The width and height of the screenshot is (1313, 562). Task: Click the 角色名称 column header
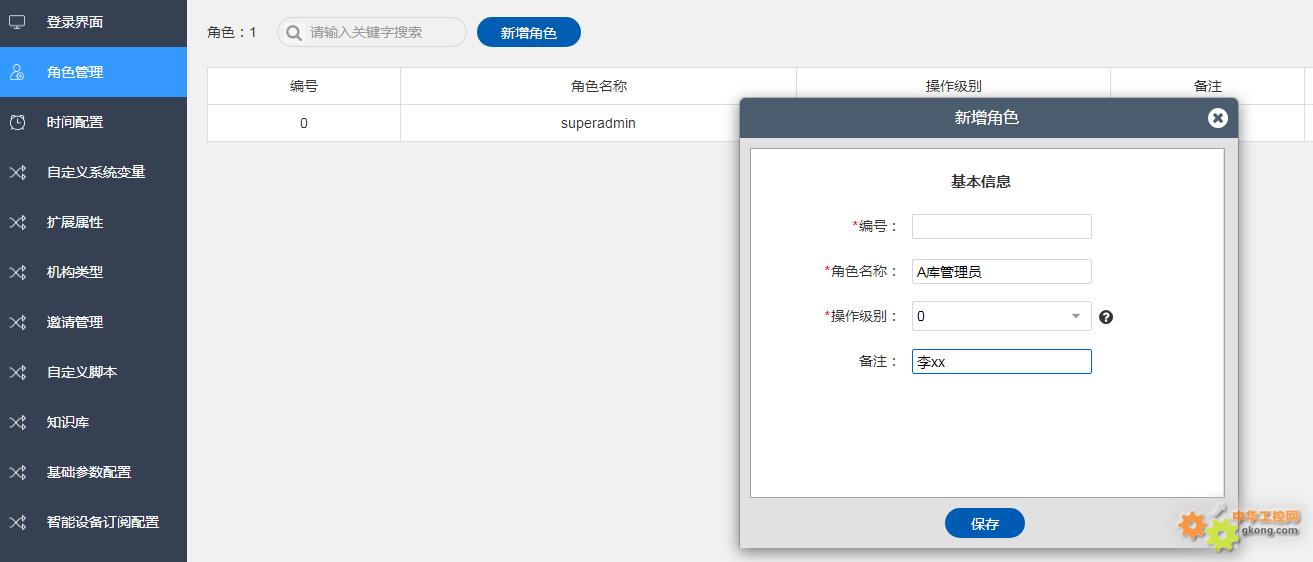point(598,86)
